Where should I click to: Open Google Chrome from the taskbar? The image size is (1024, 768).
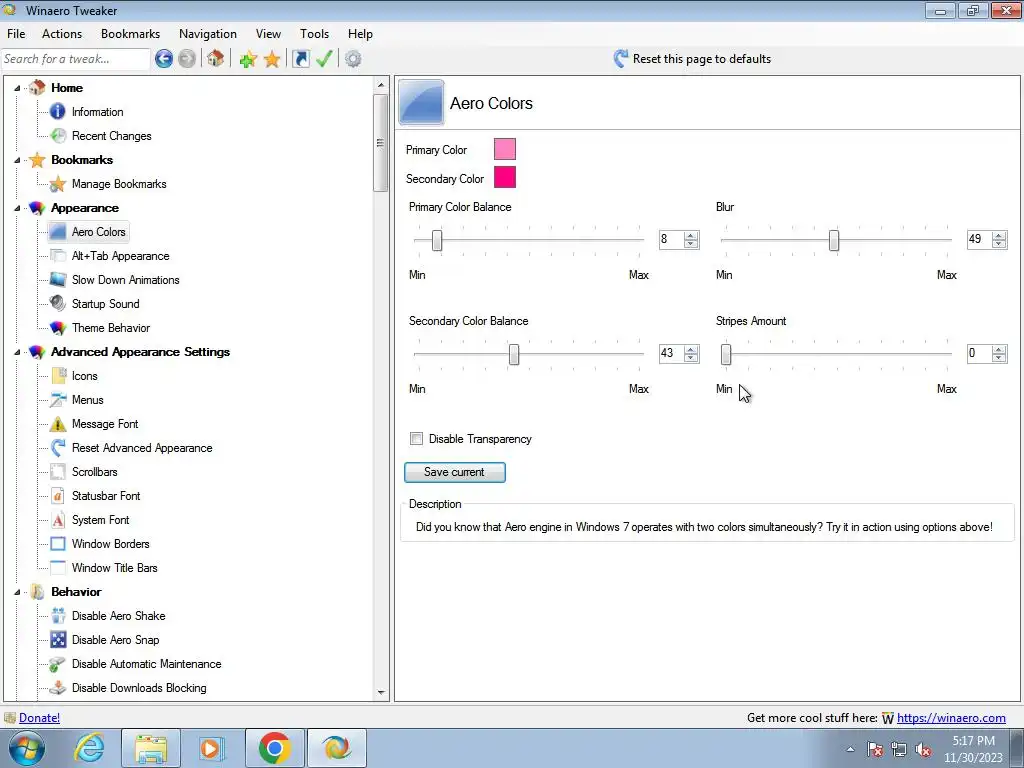point(274,748)
